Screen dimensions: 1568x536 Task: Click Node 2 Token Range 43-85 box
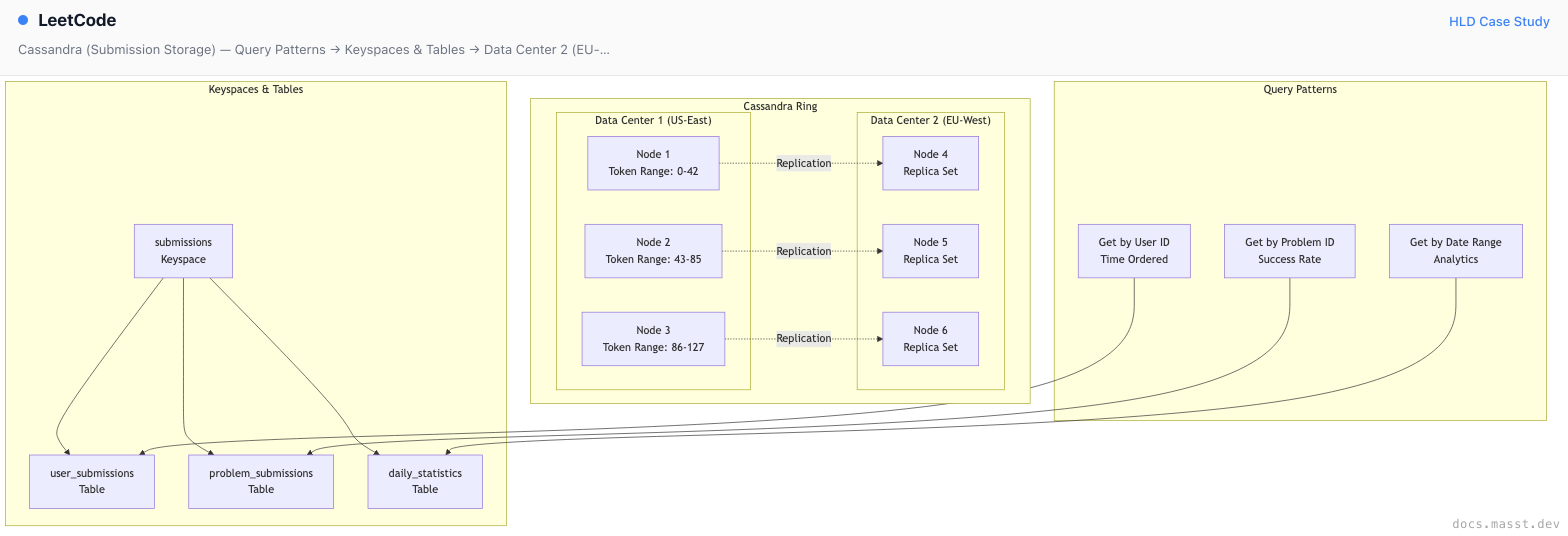653,251
